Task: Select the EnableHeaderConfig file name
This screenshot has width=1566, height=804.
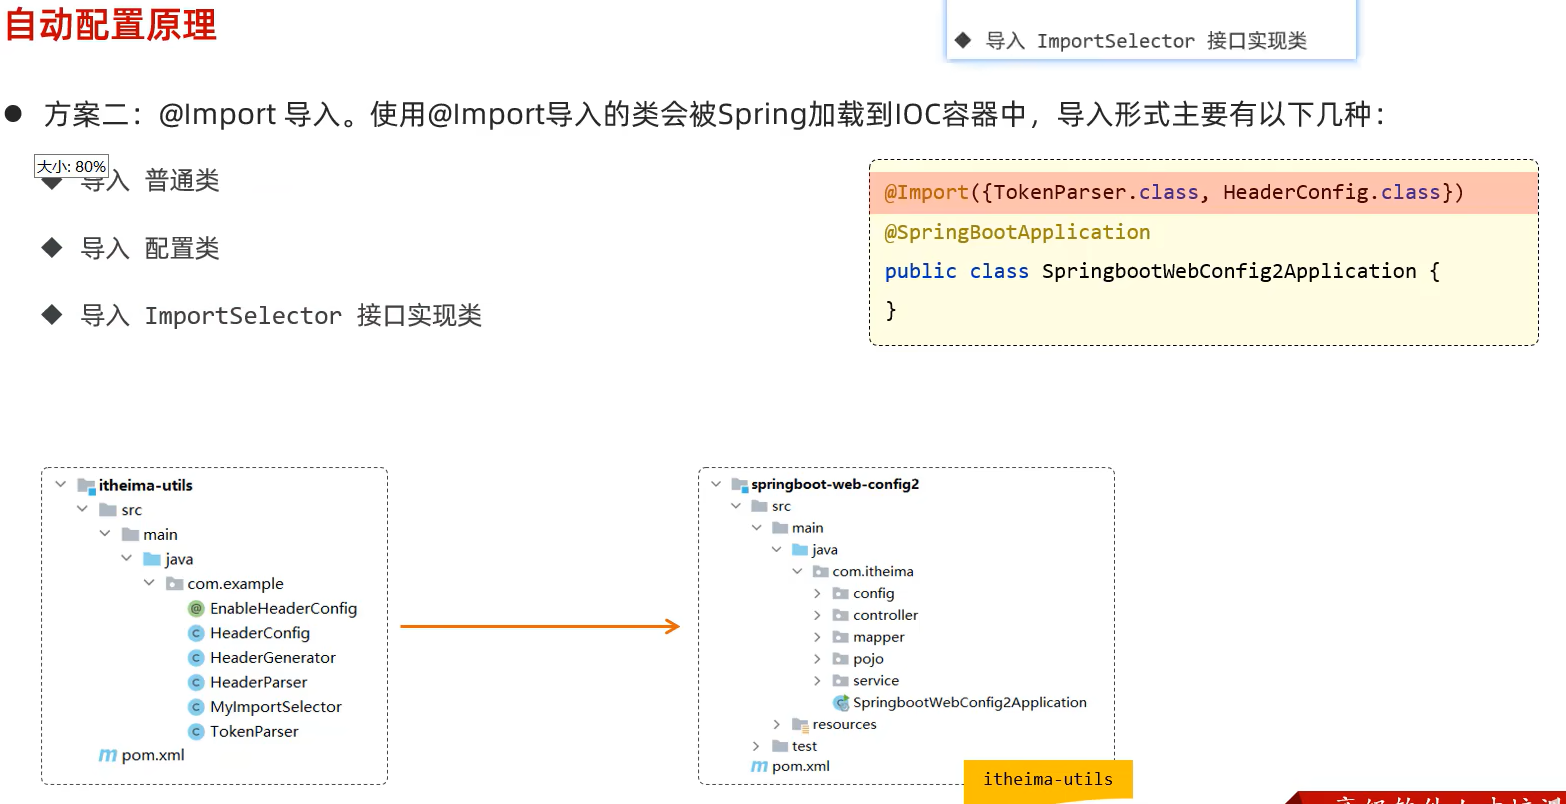Action: [283, 608]
